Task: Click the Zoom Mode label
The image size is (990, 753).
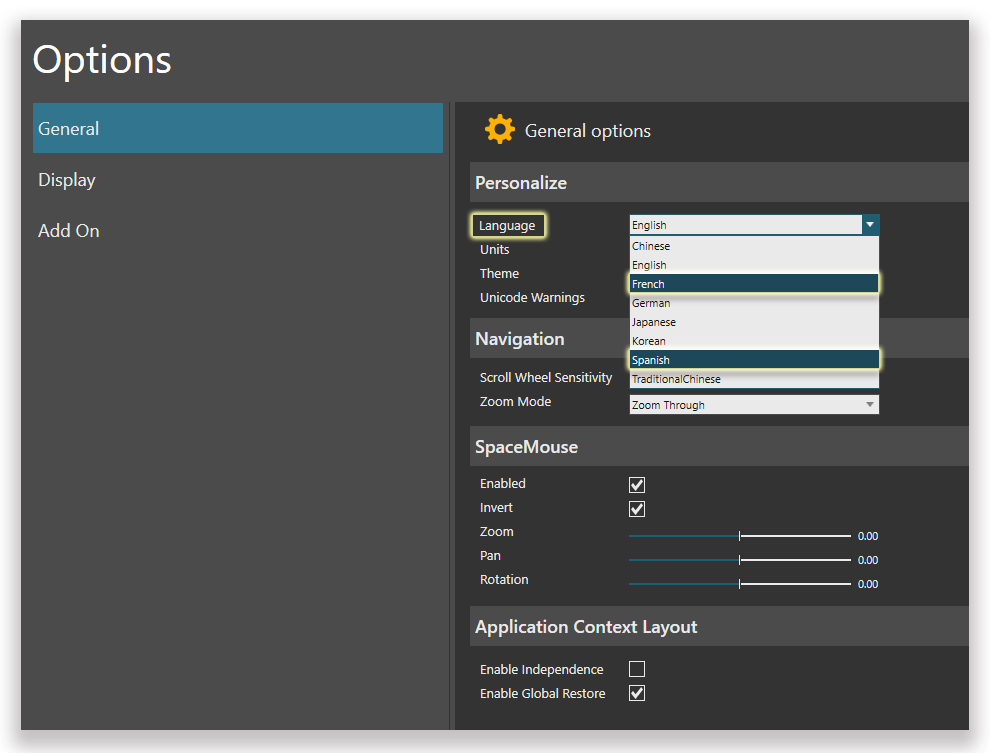Action: [515, 401]
